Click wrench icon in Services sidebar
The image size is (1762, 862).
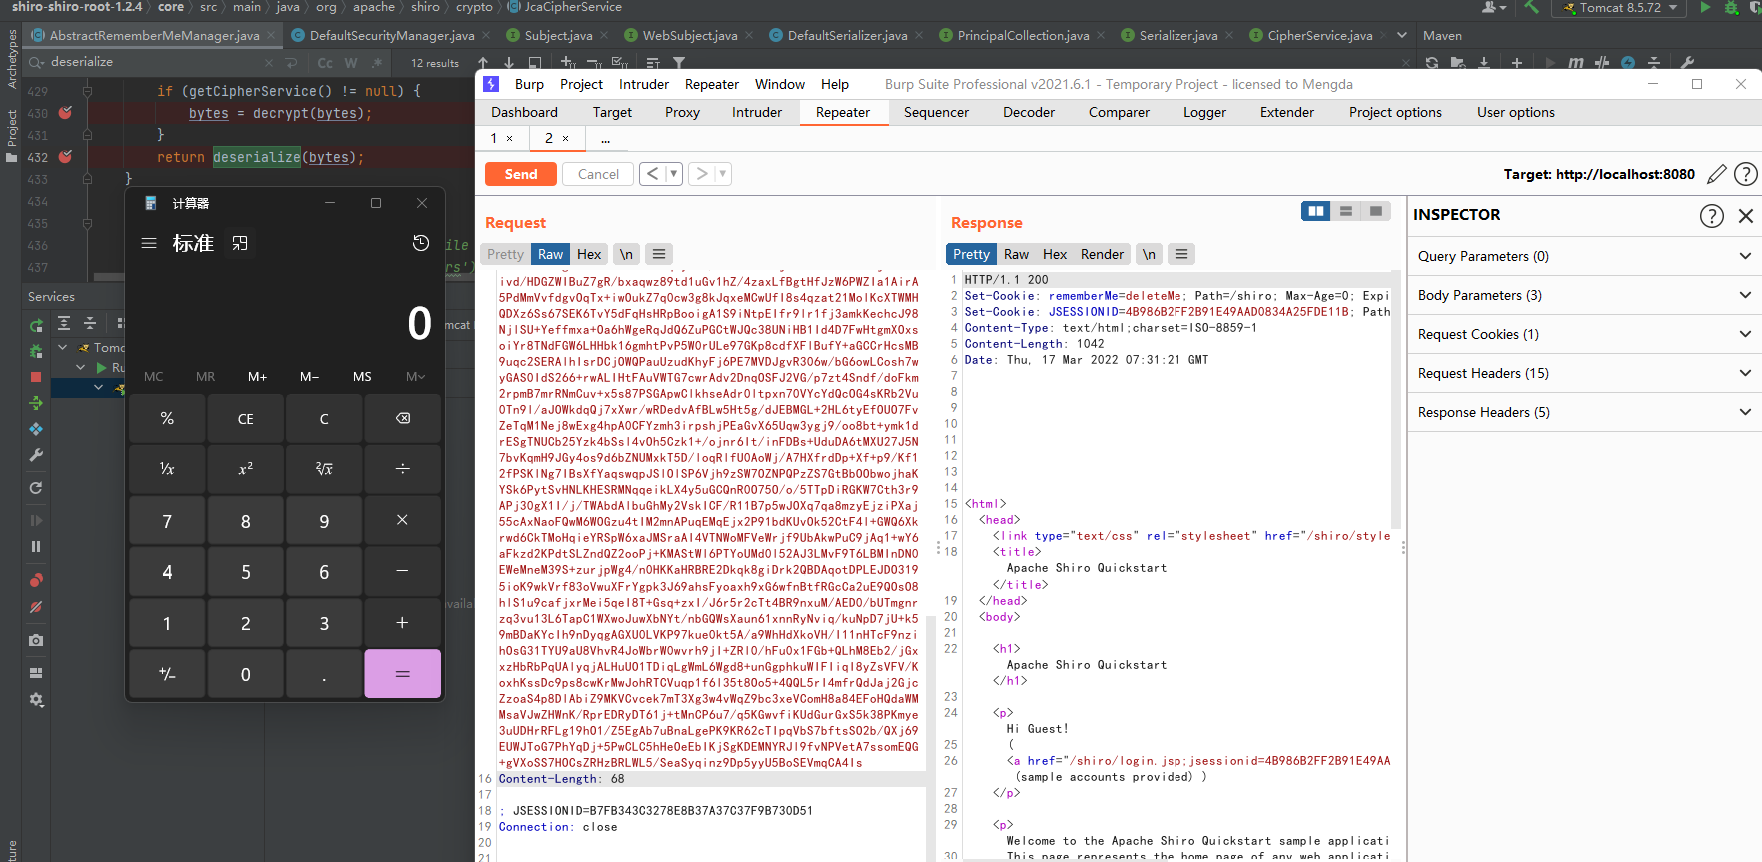pos(36,455)
